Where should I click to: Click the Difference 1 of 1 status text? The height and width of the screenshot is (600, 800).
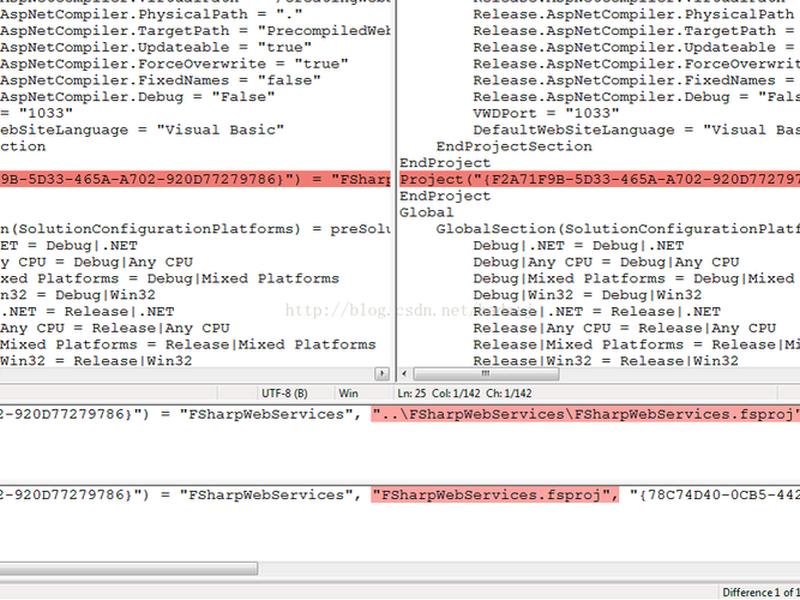pos(761,592)
